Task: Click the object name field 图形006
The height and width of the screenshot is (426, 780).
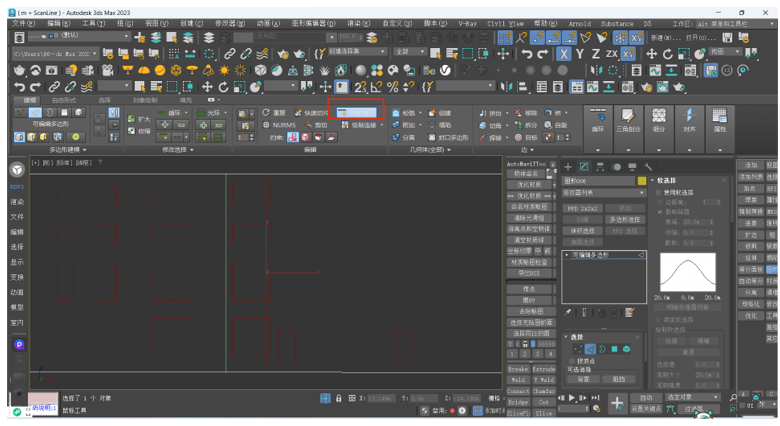Action: click(598, 181)
